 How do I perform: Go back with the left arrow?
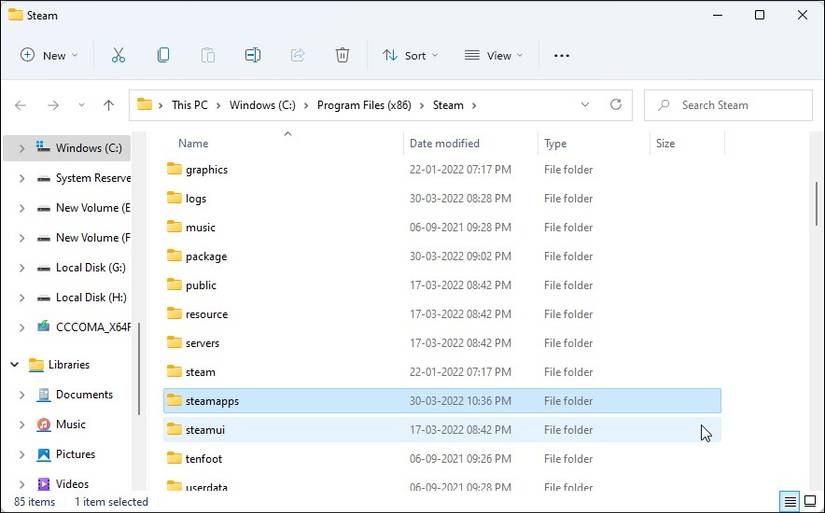[x=21, y=105]
